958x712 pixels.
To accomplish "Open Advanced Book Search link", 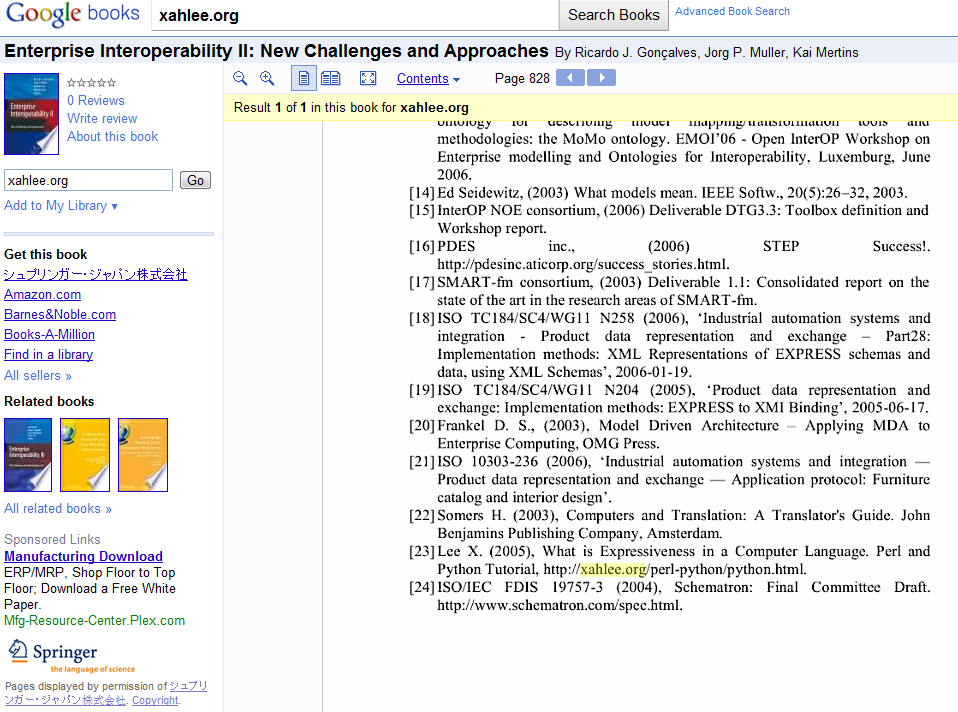I will pyautogui.click(x=732, y=11).
